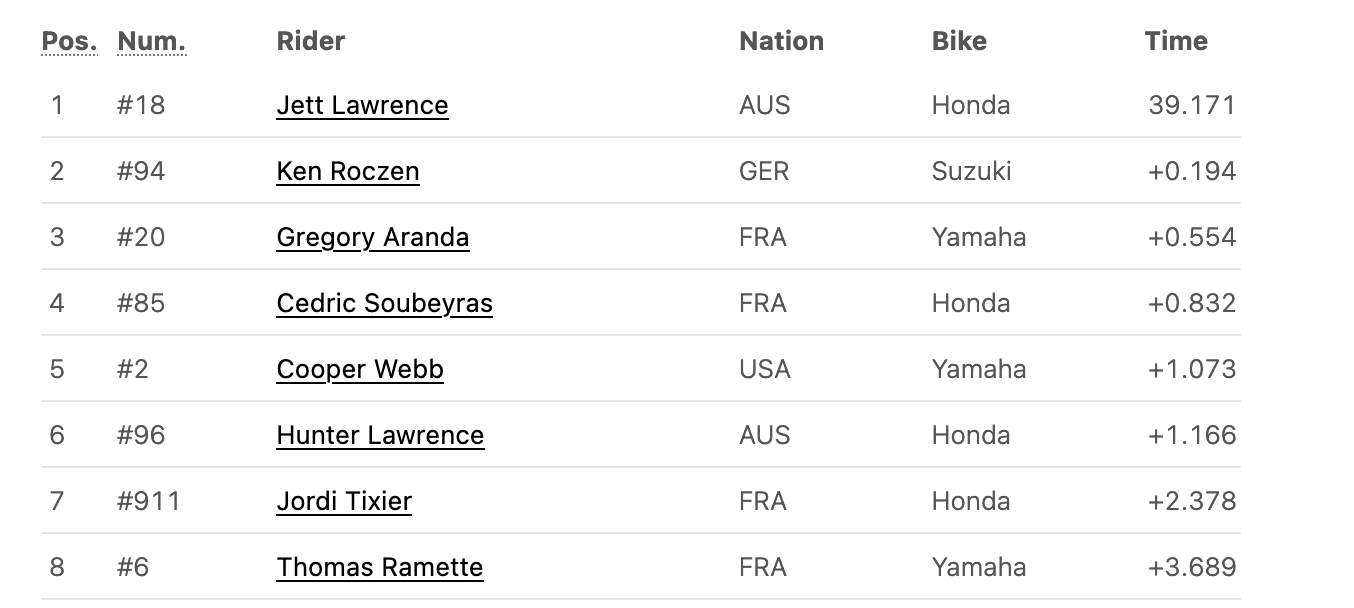Open Cedric Soubeyras profile link
1354x608 pixels.
click(x=385, y=303)
